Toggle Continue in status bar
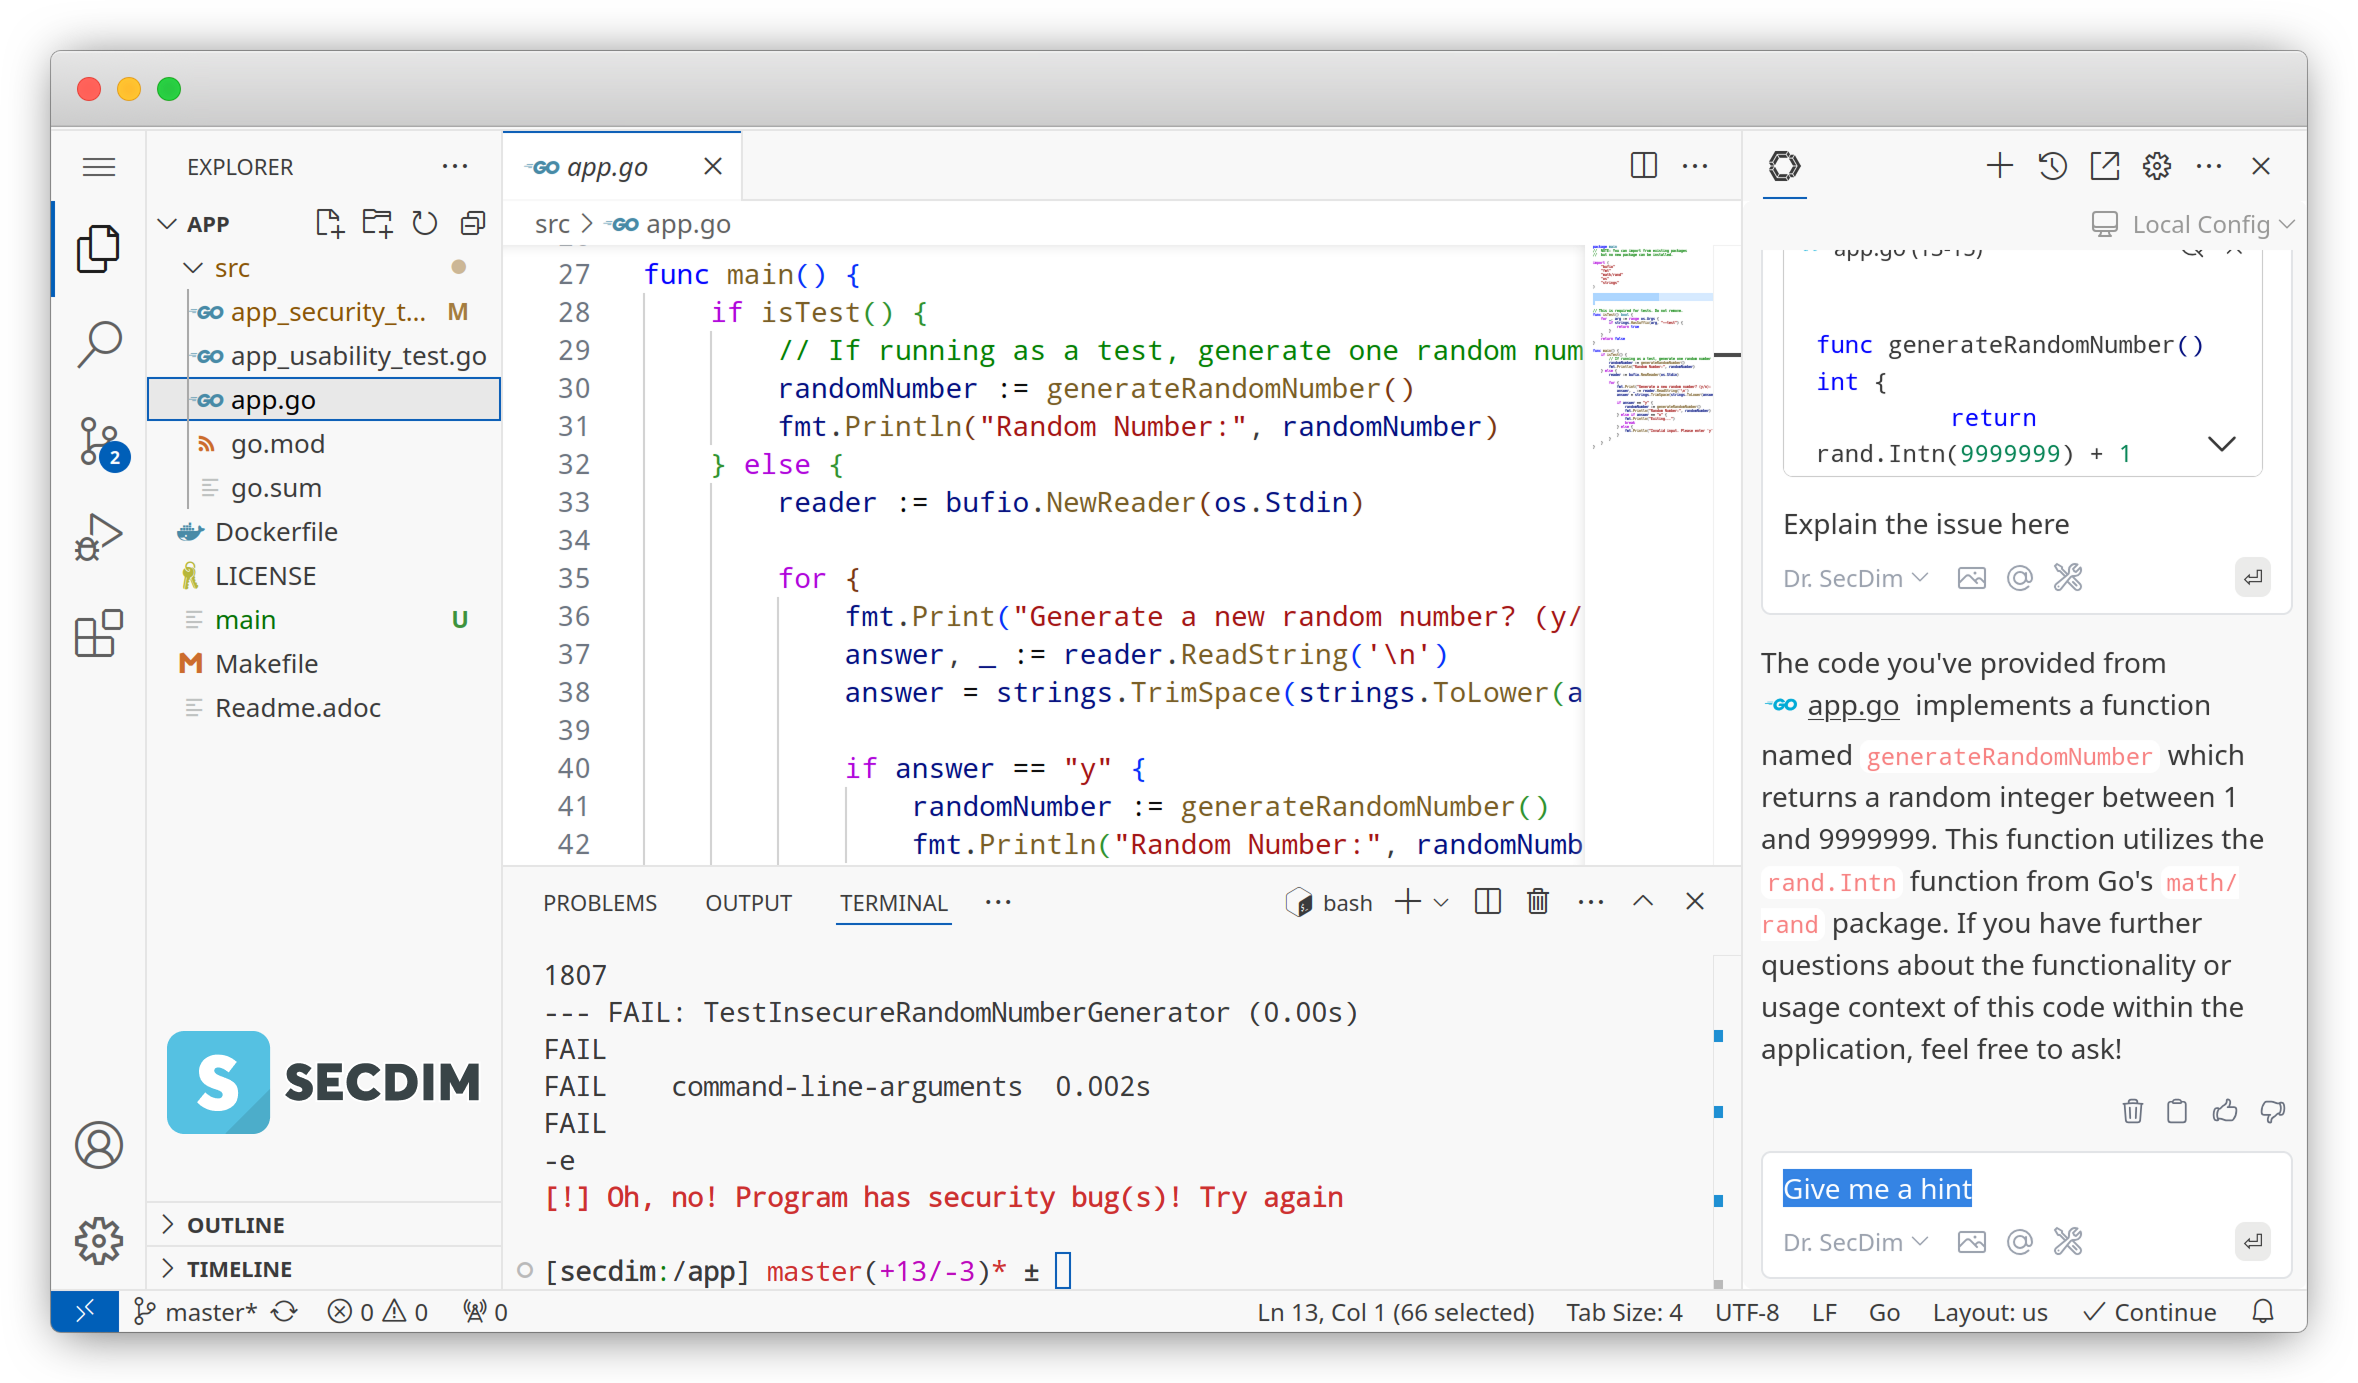The width and height of the screenshot is (2358, 1383). tap(2150, 1312)
